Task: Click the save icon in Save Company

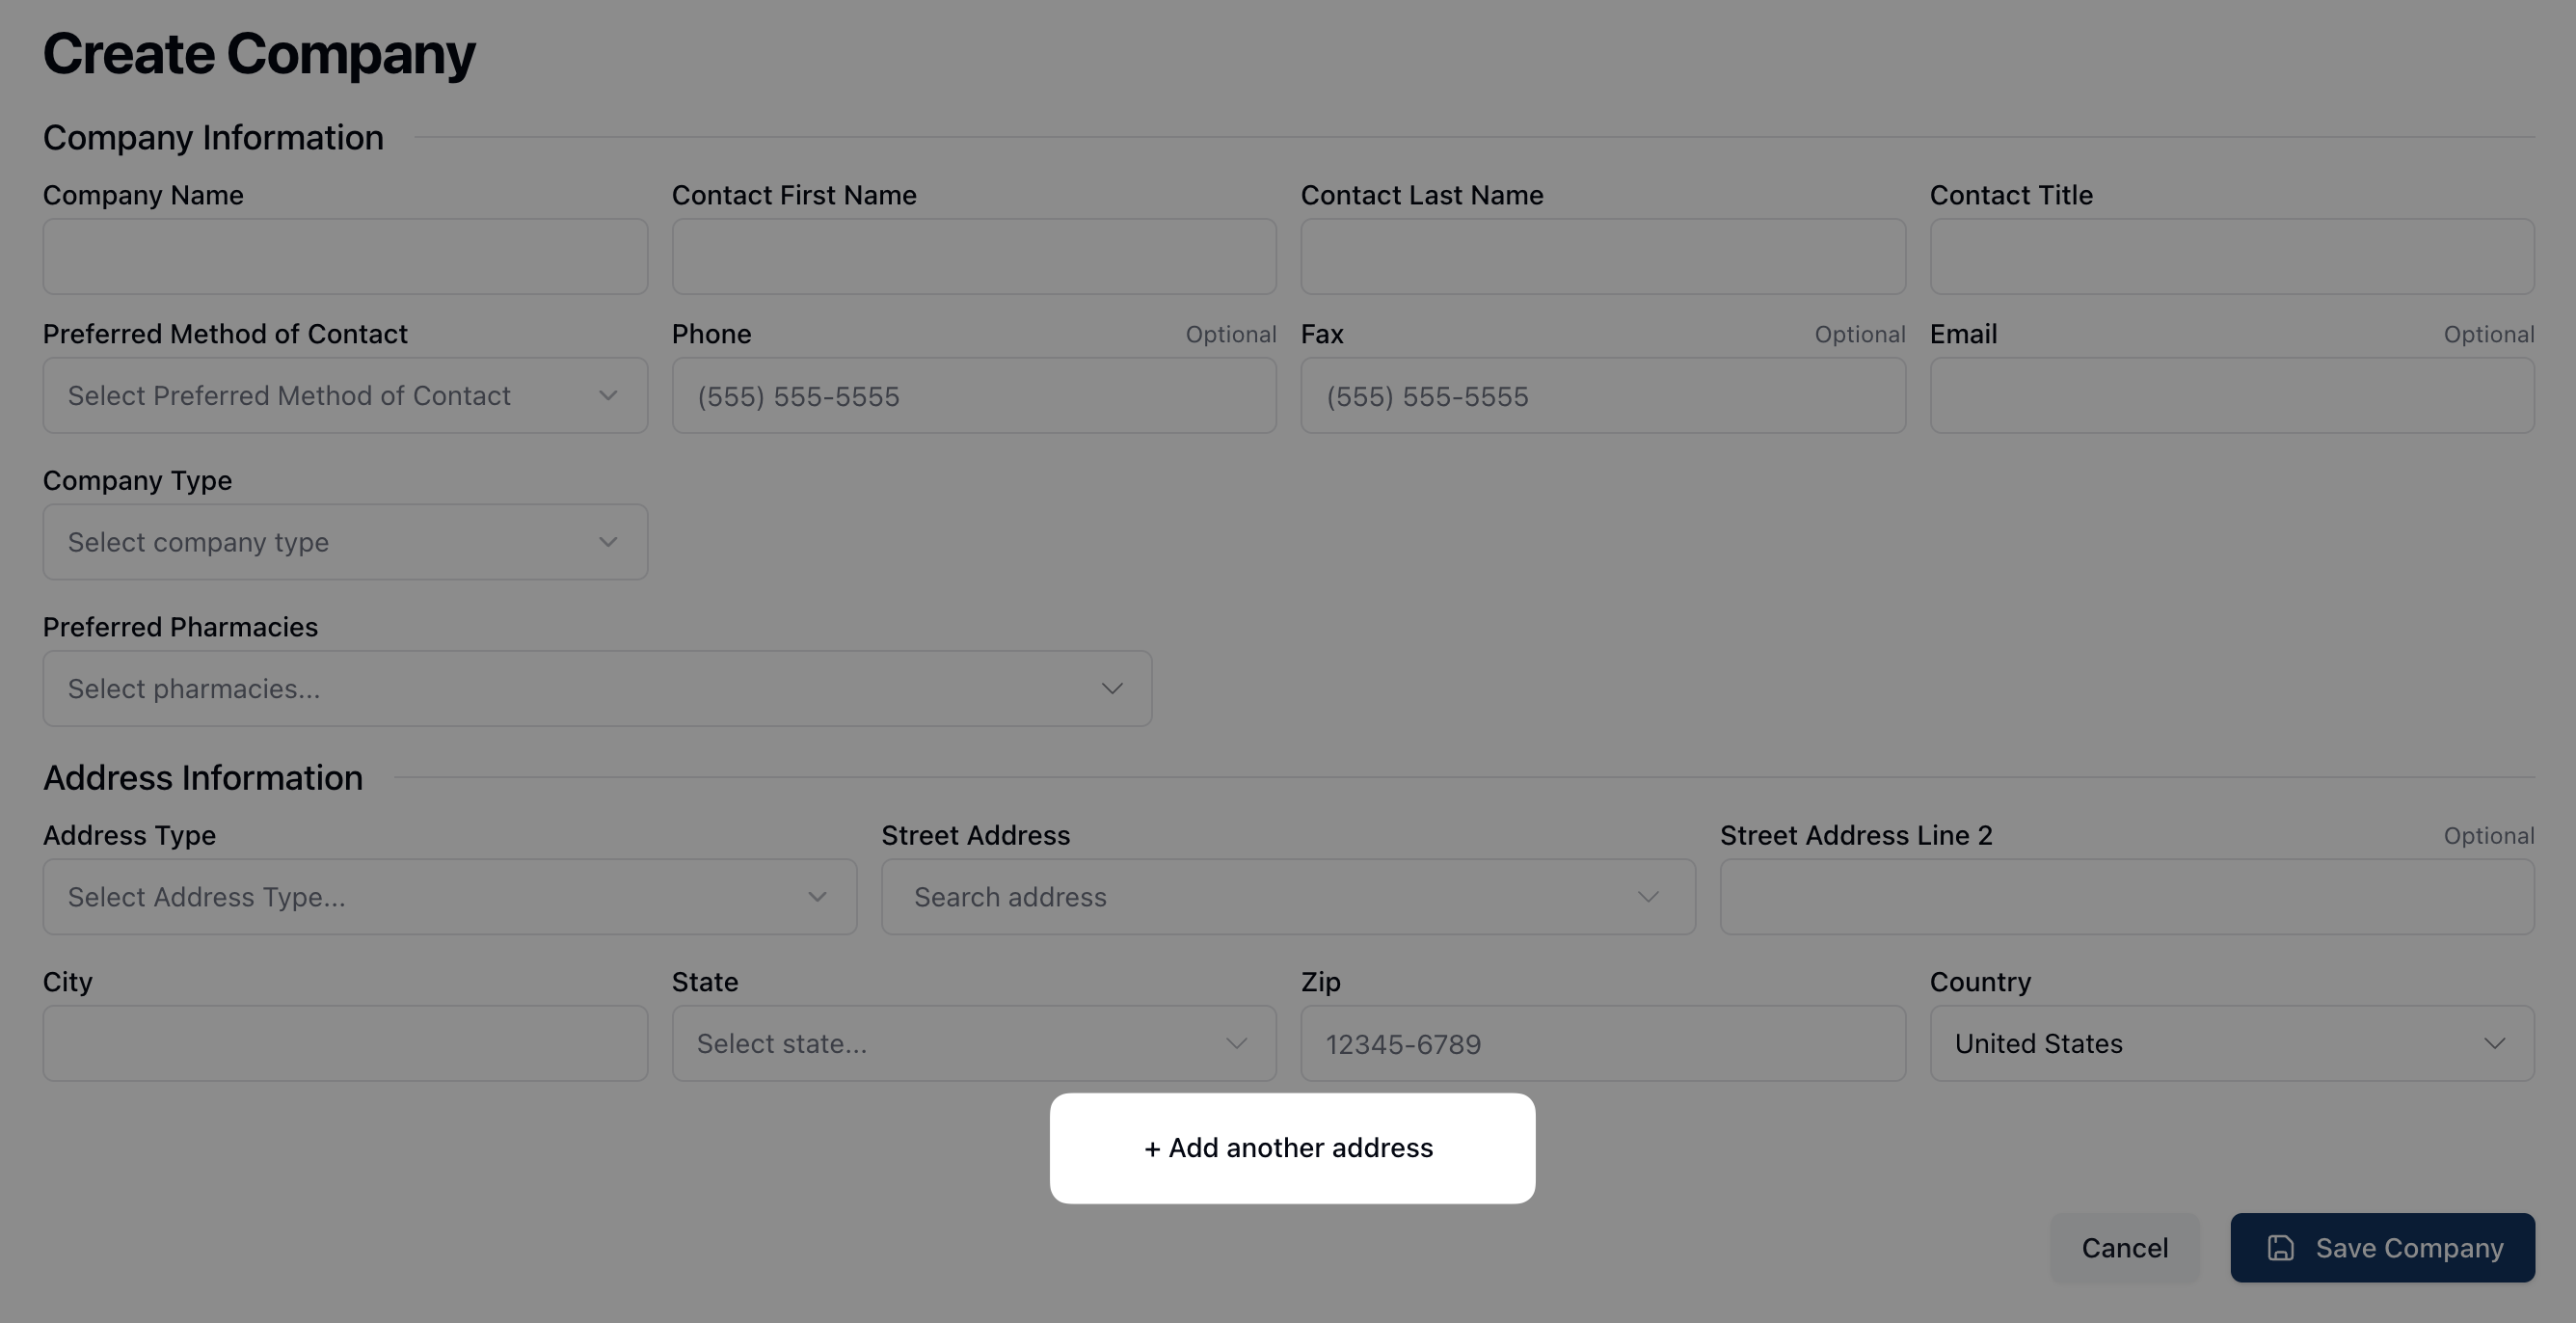Action: coord(2280,1248)
